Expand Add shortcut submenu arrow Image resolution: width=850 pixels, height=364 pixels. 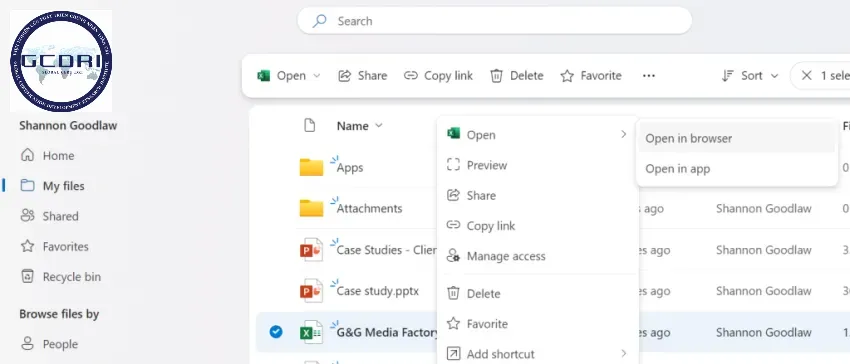pyautogui.click(x=623, y=354)
